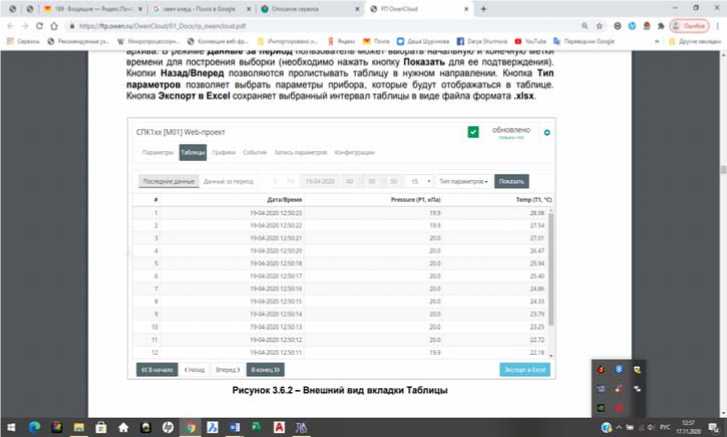727x437 pixels.
Task: Click the Показать button
Action: tap(511, 181)
